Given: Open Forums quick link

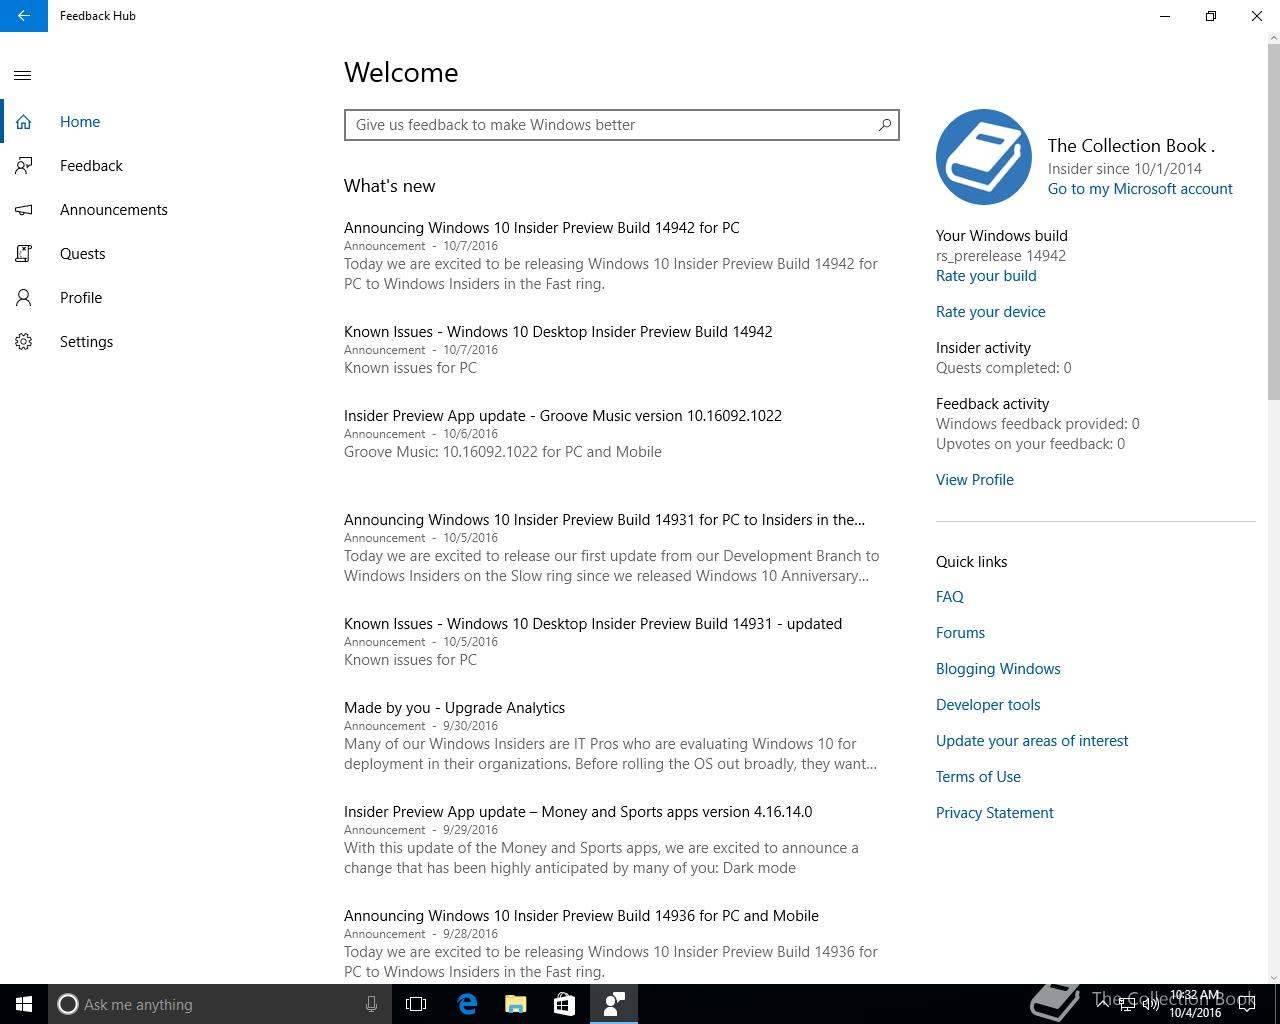Looking at the screenshot, I should (960, 633).
